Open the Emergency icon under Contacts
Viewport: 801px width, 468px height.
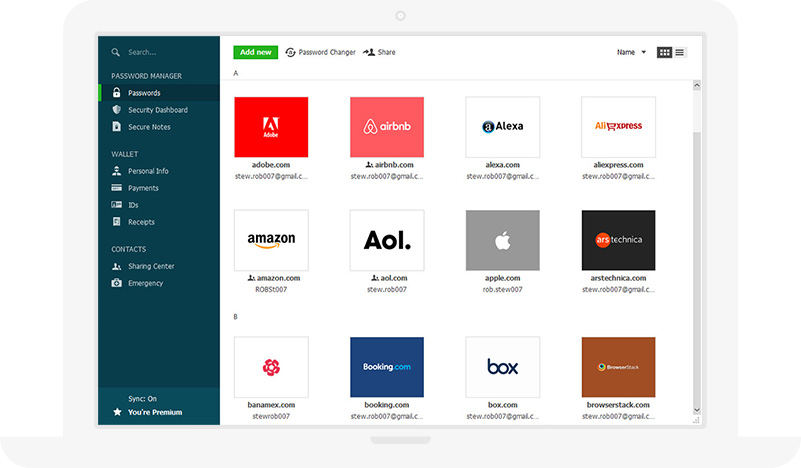click(x=117, y=283)
